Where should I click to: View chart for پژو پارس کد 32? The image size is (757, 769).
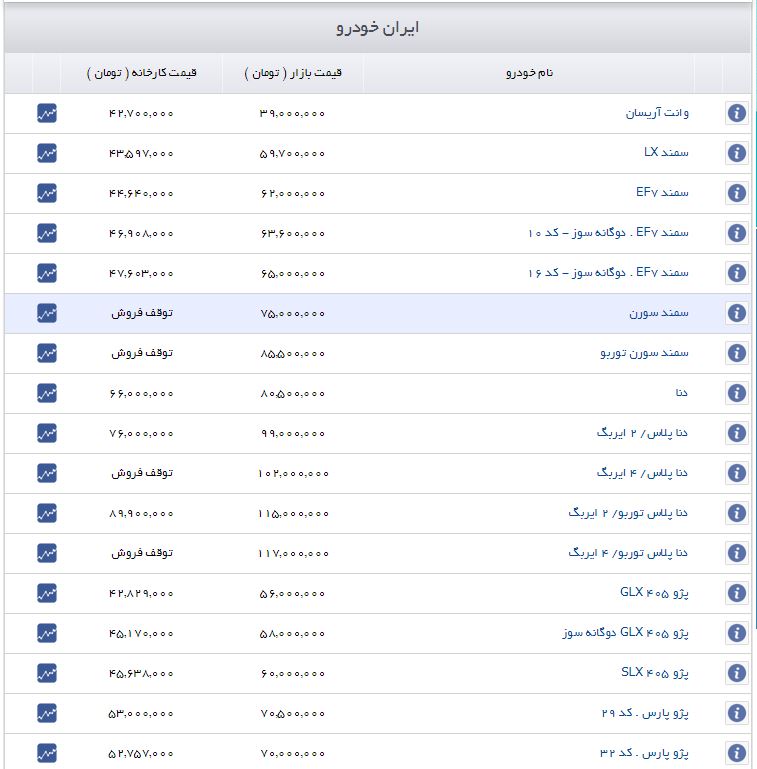[47, 753]
